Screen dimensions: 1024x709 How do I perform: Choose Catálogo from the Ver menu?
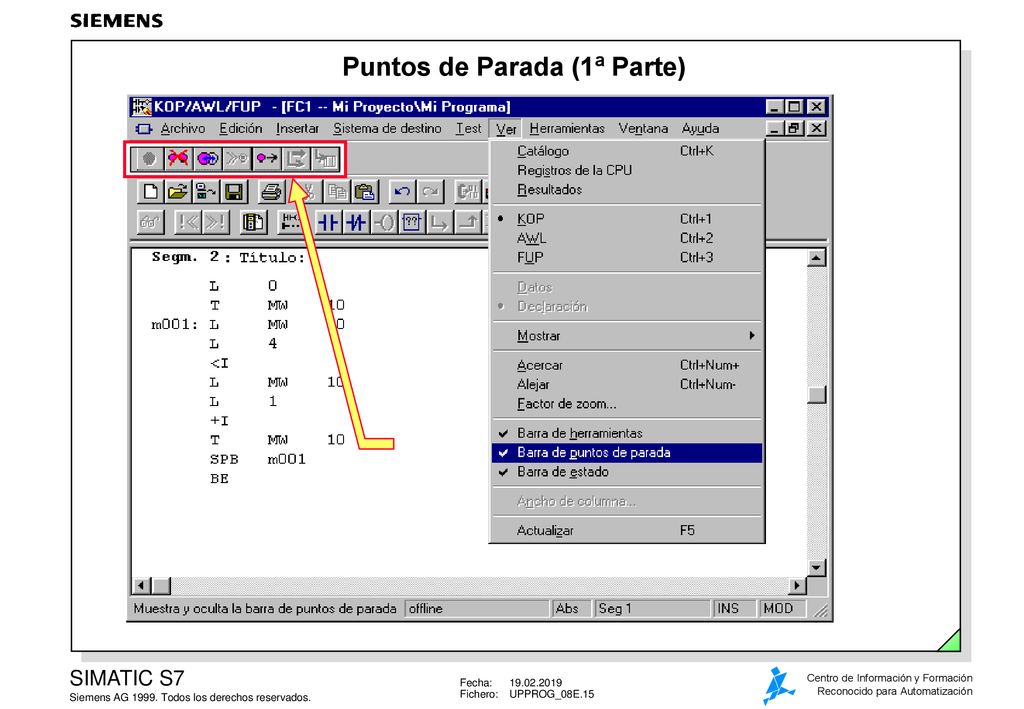click(627, 151)
